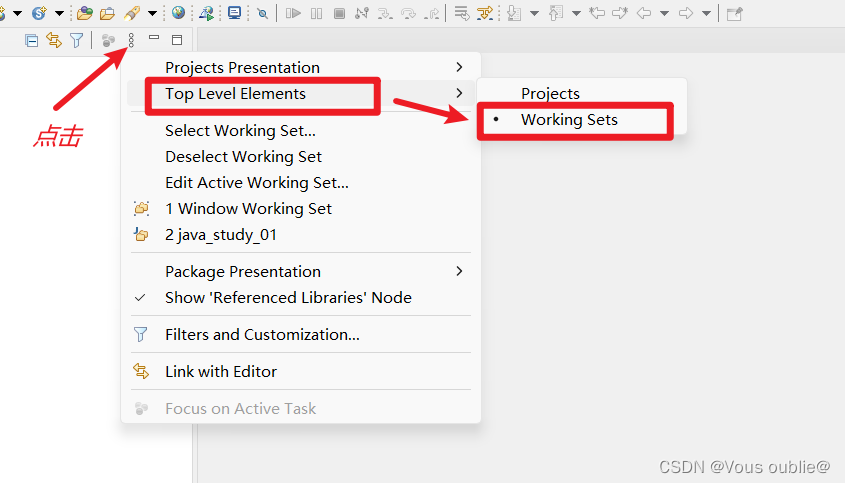Image resolution: width=845 pixels, height=483 pixels.
Task: Click the Collapse All icon in Package Explorer
Action: (31, 40)
